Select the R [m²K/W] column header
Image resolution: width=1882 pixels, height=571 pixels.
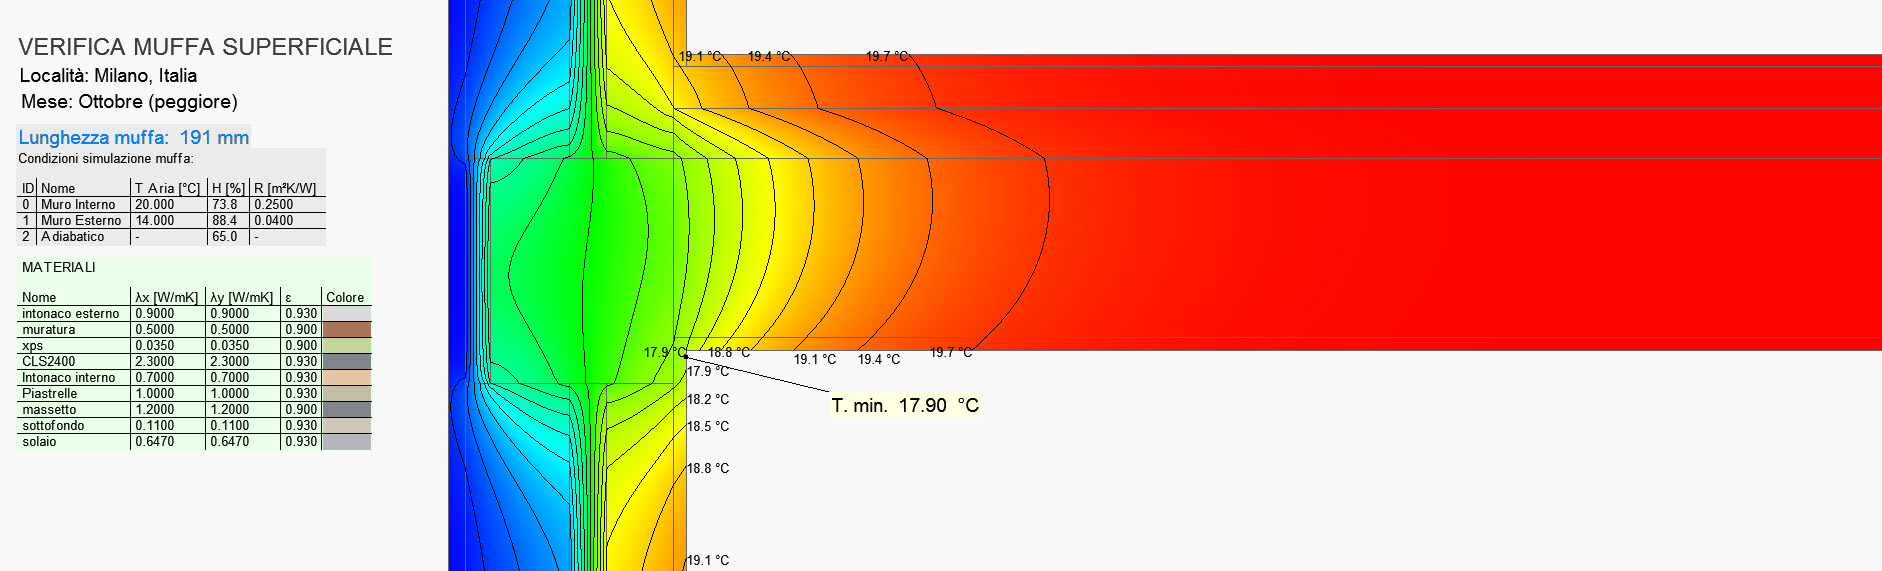coord(285,188)
